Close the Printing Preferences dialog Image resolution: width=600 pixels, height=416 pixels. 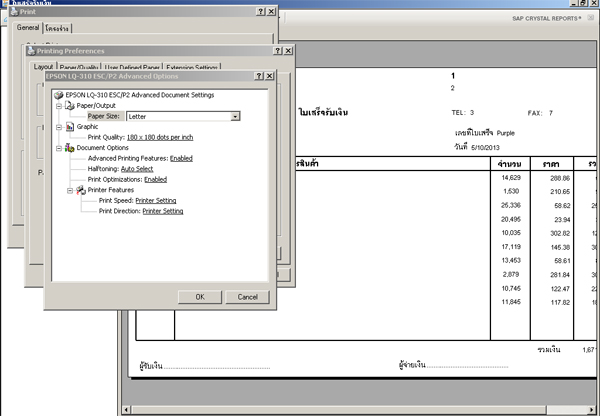click(289, 51)
